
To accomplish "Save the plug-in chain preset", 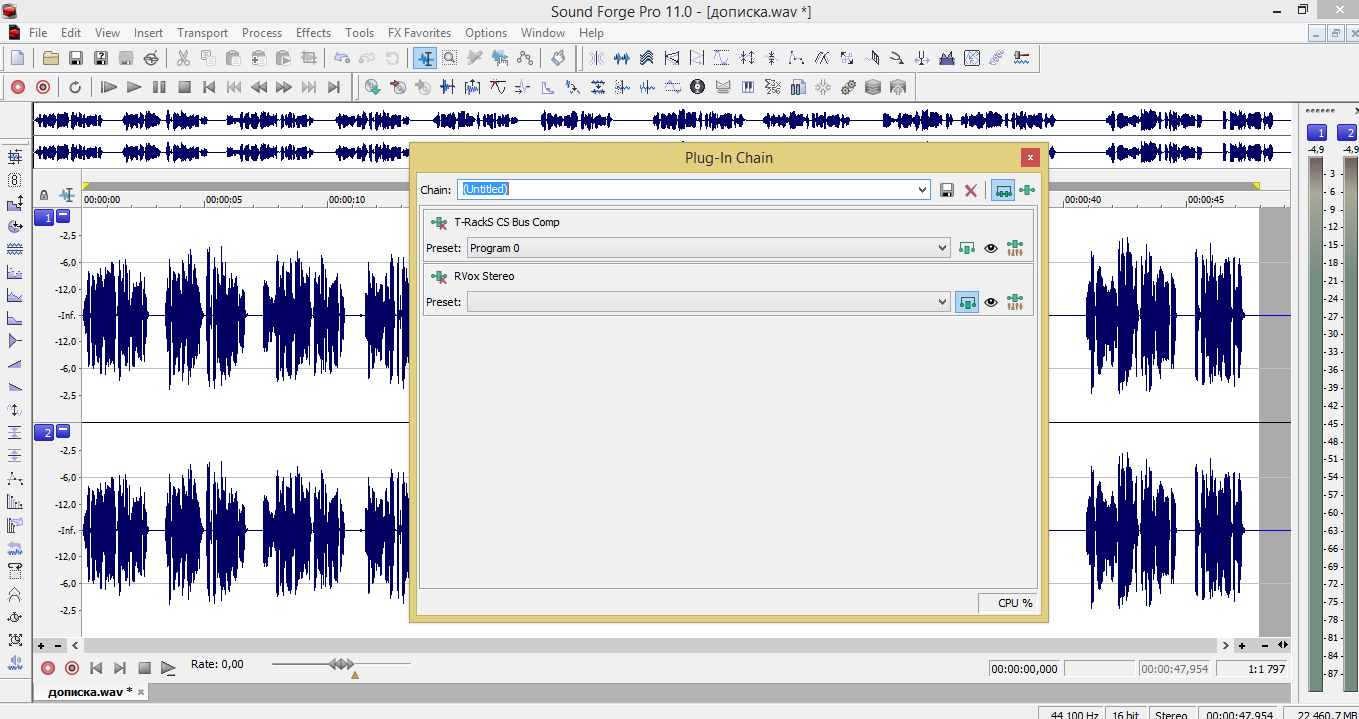I will tap(947, 190).
